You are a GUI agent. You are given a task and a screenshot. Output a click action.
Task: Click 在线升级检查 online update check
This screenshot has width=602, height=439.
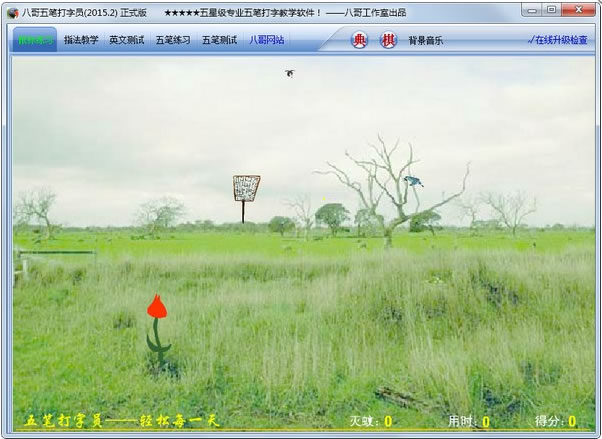click(558, 41)
